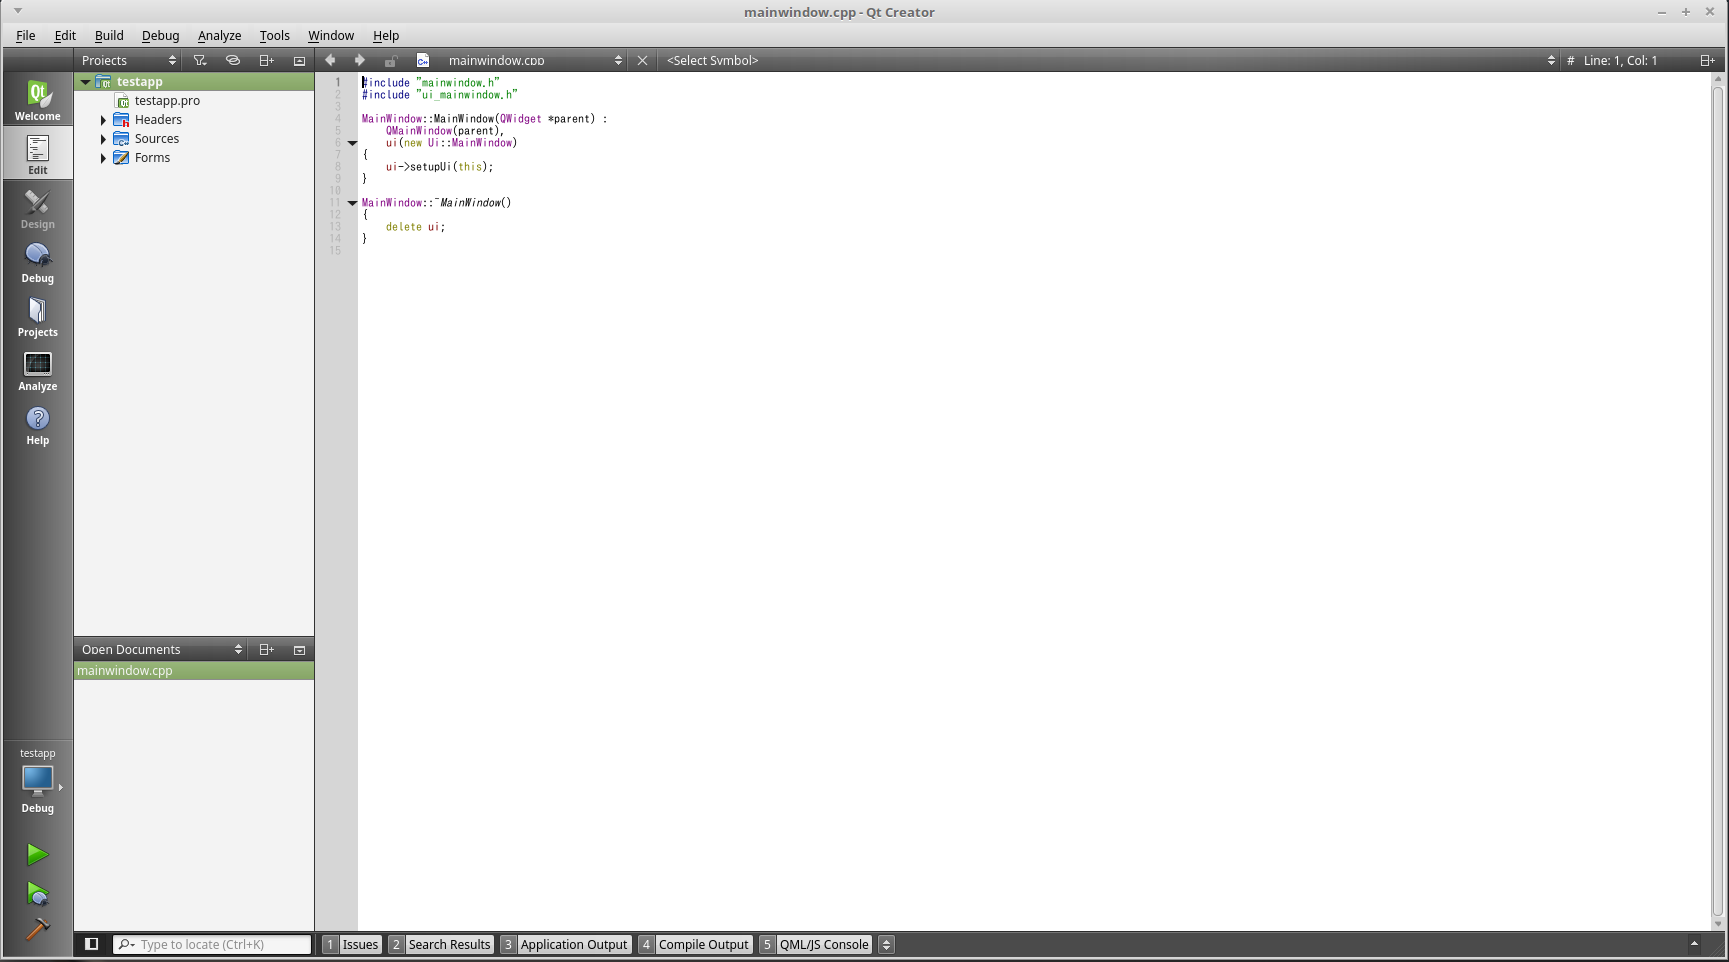The image size is (1729, 962).
Task: Open testapp kit selector with monitor icon
Action: tap(38, 781)
